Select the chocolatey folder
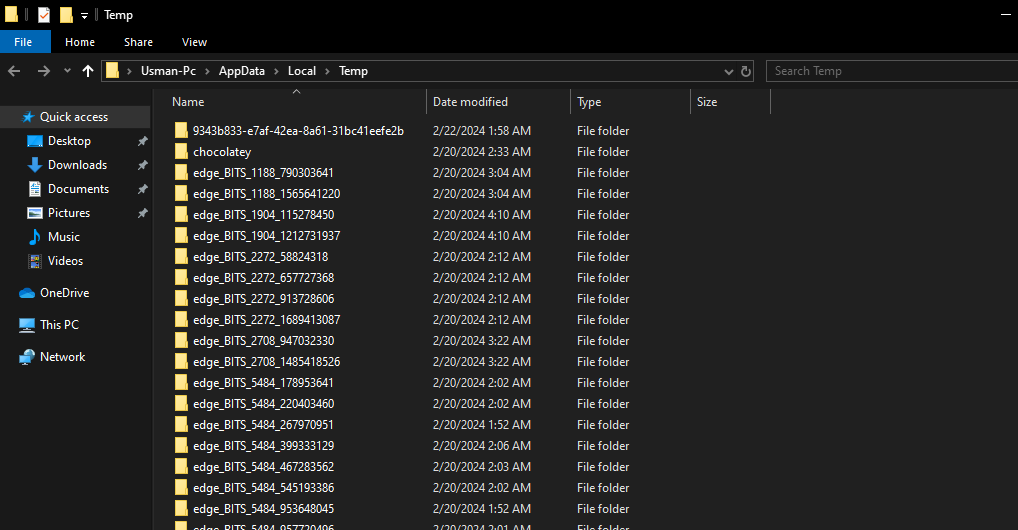This screenshot has height=530, width=1018. tap(222, 152)
